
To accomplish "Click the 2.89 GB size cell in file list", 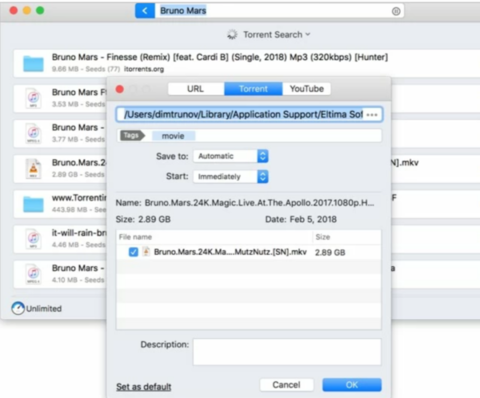I will coord(330,252).
